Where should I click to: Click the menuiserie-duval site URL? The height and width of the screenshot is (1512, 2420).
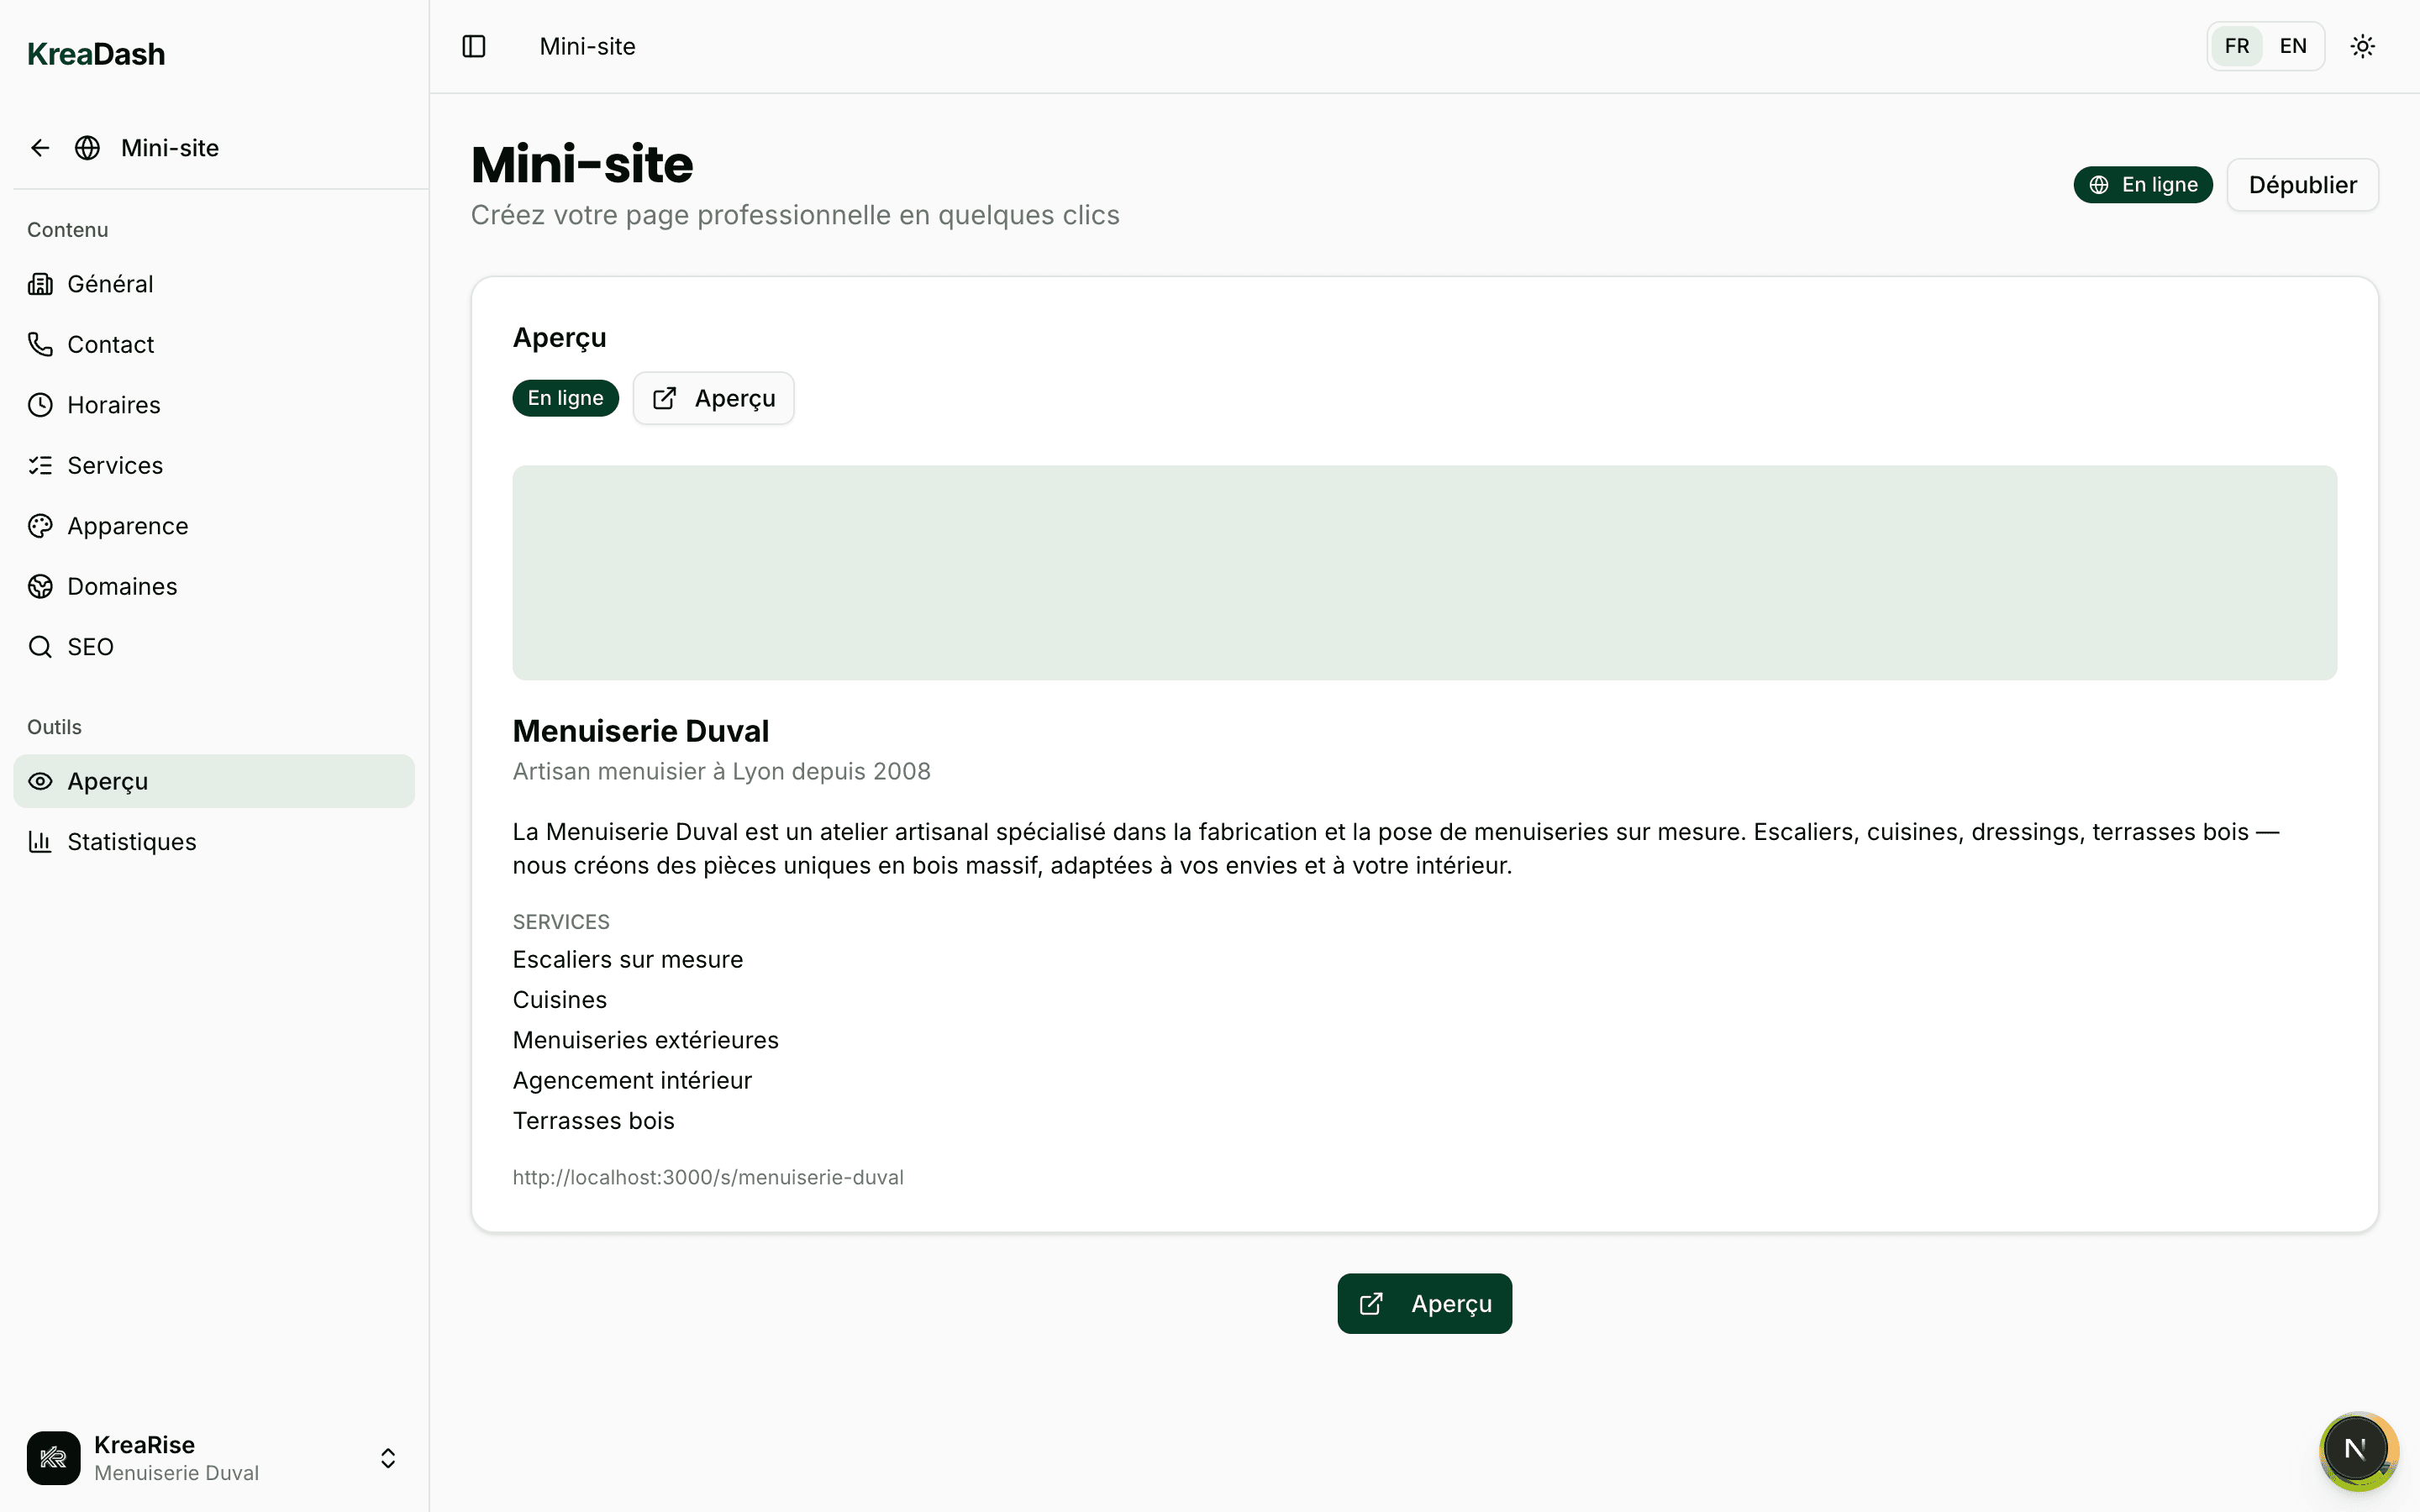tap(708, 1177)
